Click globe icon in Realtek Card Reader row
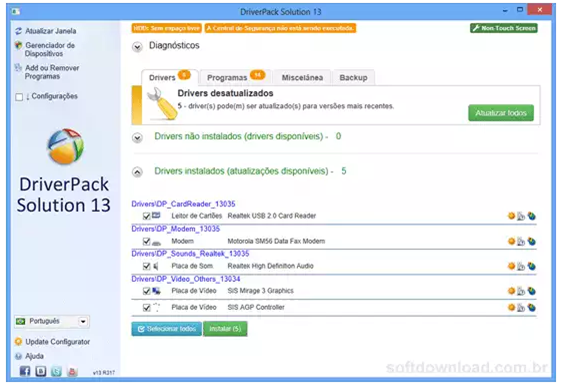561x390 pixels. [532, 216]
